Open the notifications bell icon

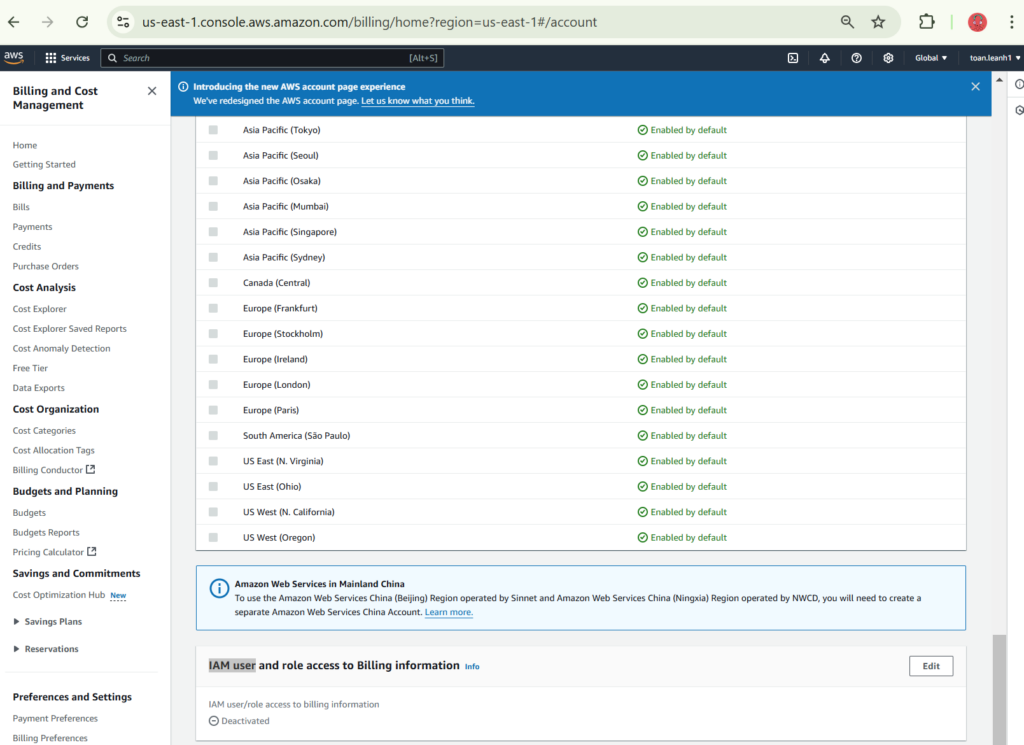824,58
